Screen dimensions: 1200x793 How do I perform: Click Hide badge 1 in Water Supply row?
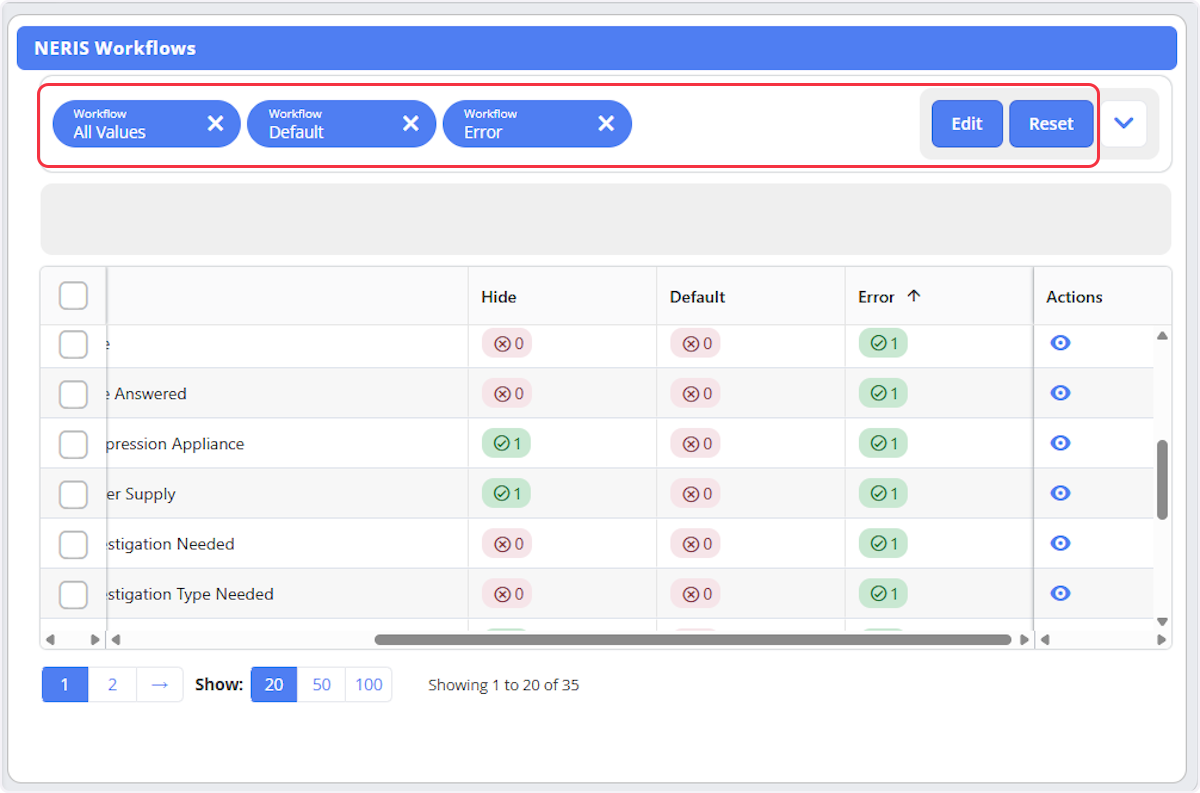[x=506, y=493]
